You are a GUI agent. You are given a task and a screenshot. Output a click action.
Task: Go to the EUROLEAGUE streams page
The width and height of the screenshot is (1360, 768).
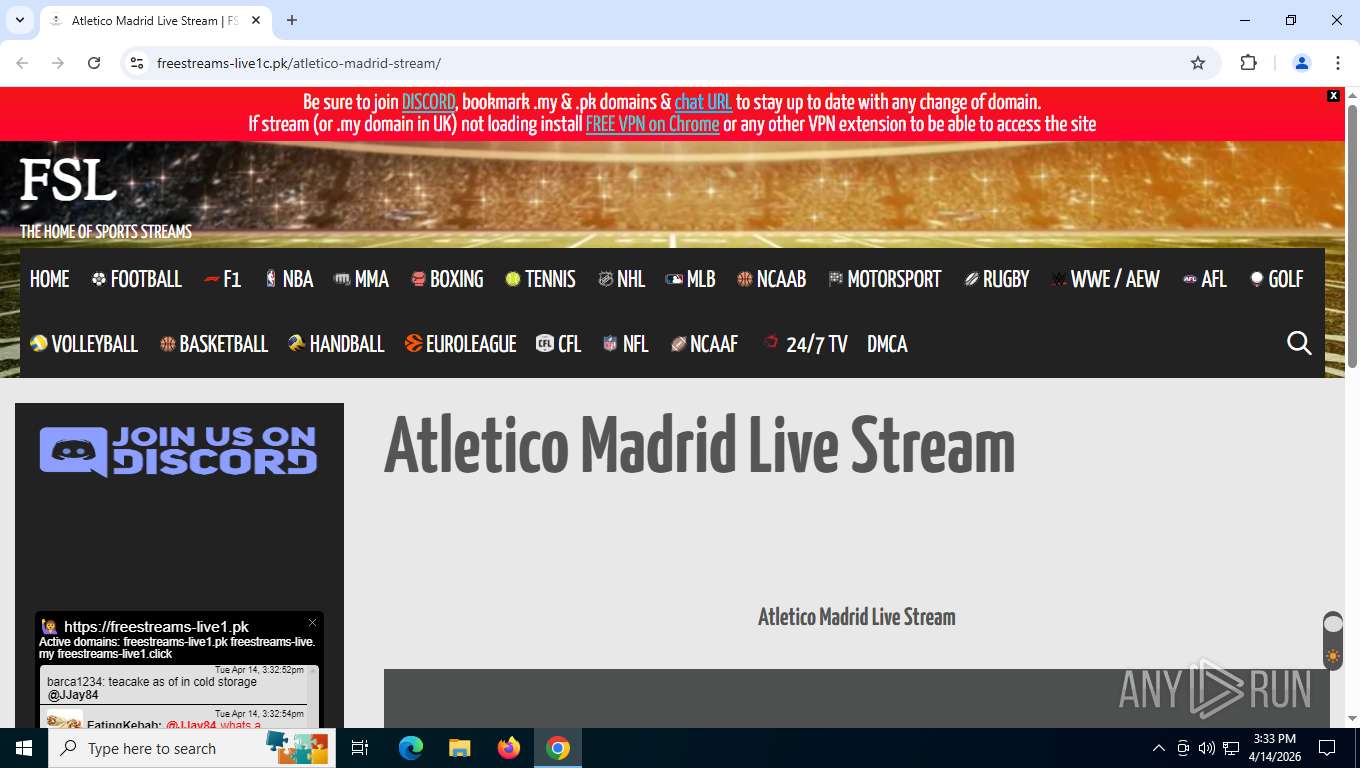coord(460,345)
